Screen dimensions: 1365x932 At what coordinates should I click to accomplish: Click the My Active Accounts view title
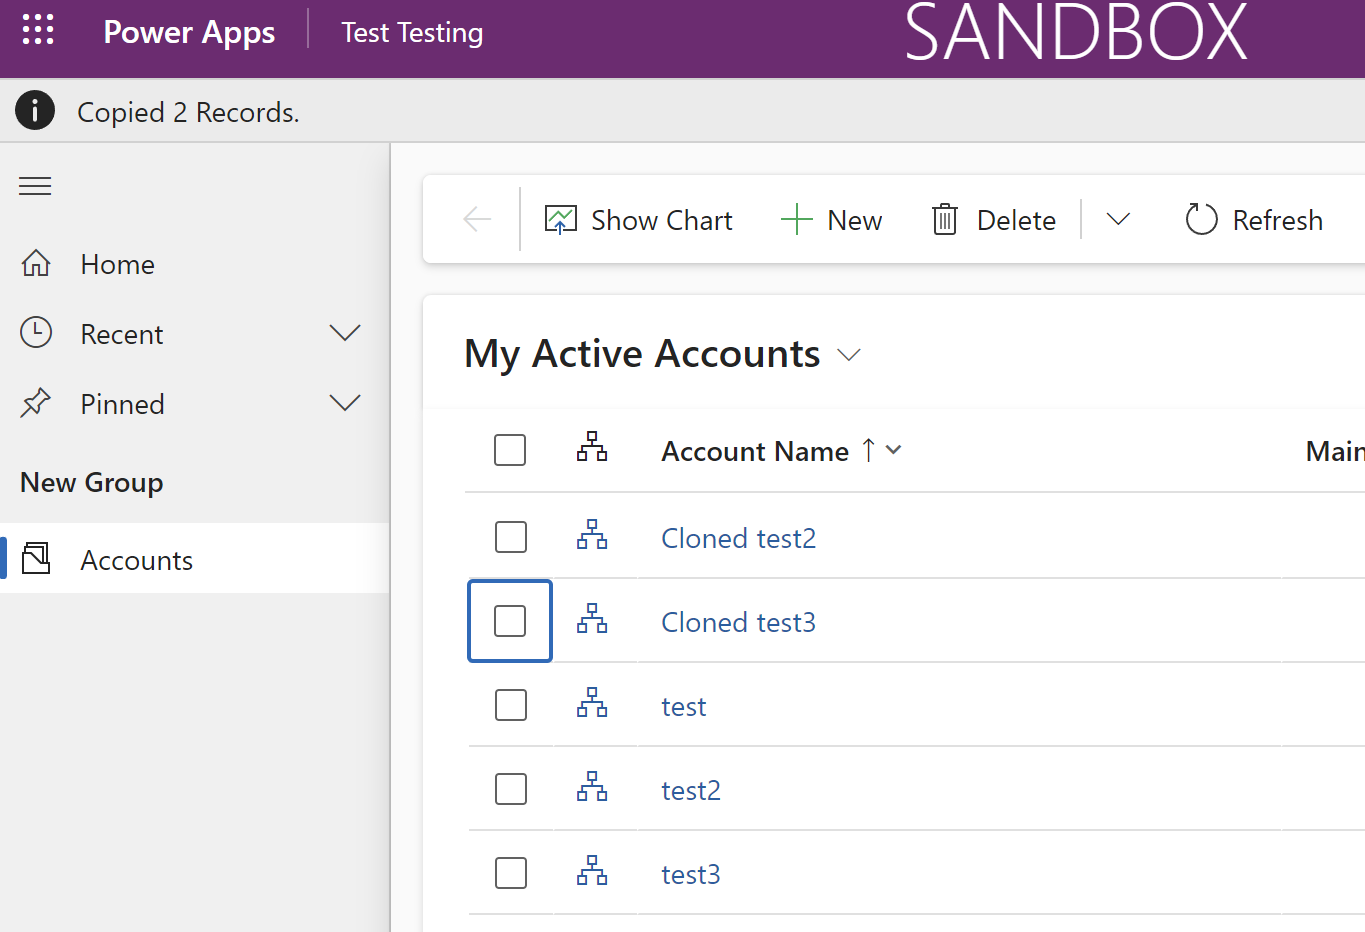pos(642,354)
